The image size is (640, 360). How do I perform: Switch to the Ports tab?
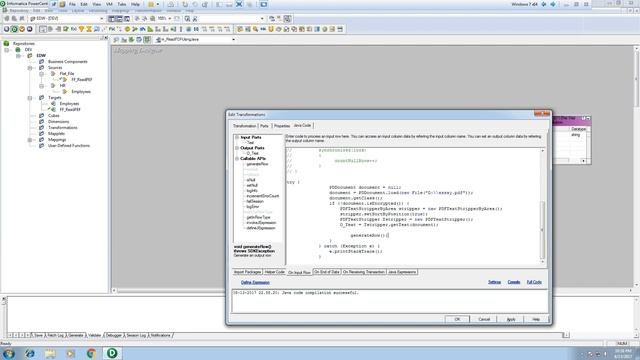[264, 126]
